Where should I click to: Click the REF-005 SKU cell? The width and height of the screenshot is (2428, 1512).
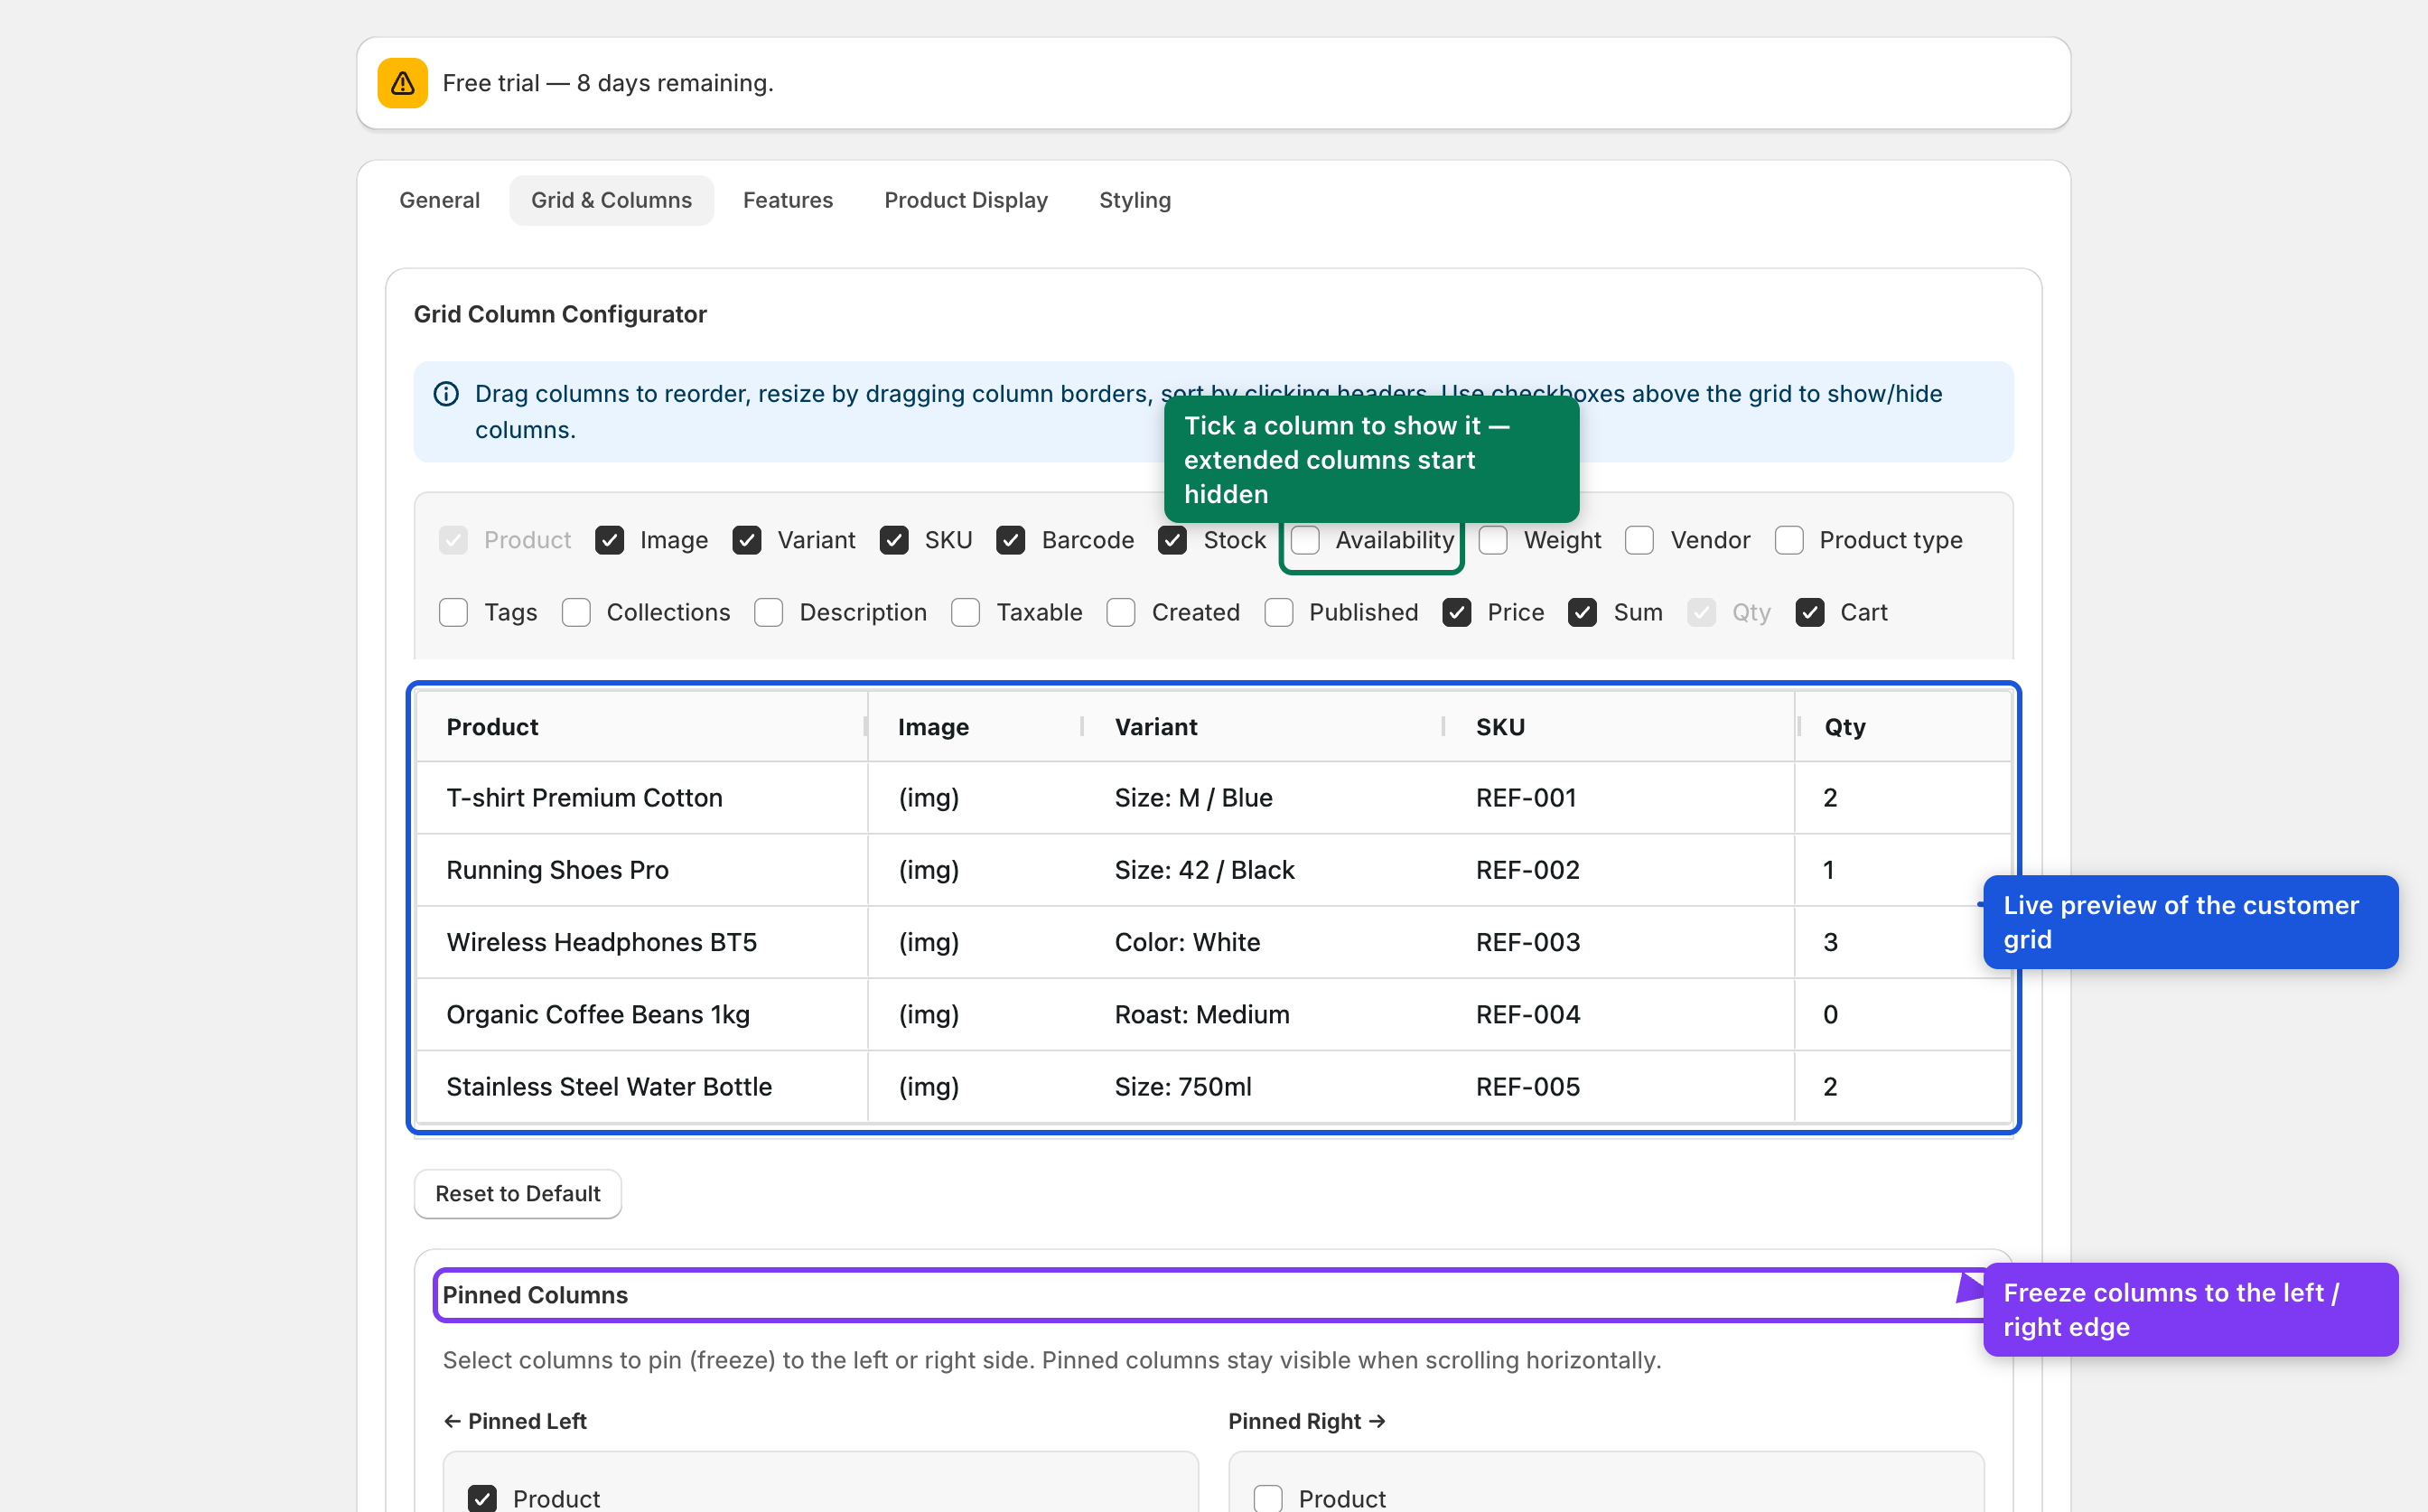coord(1620,1086)
